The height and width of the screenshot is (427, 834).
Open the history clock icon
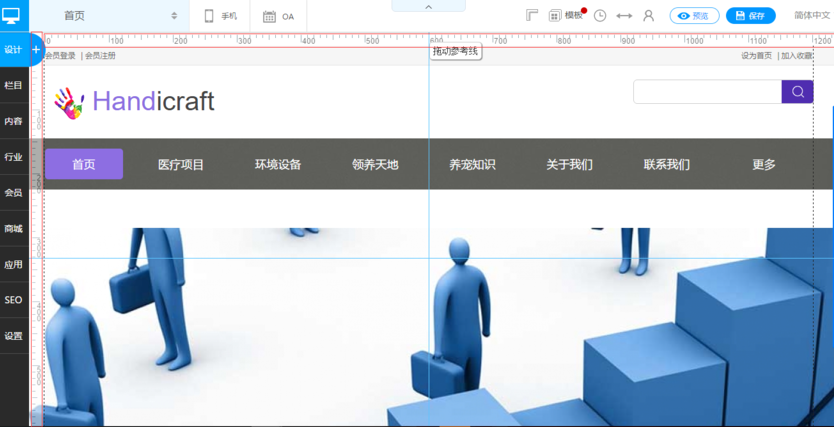[600, 15]
